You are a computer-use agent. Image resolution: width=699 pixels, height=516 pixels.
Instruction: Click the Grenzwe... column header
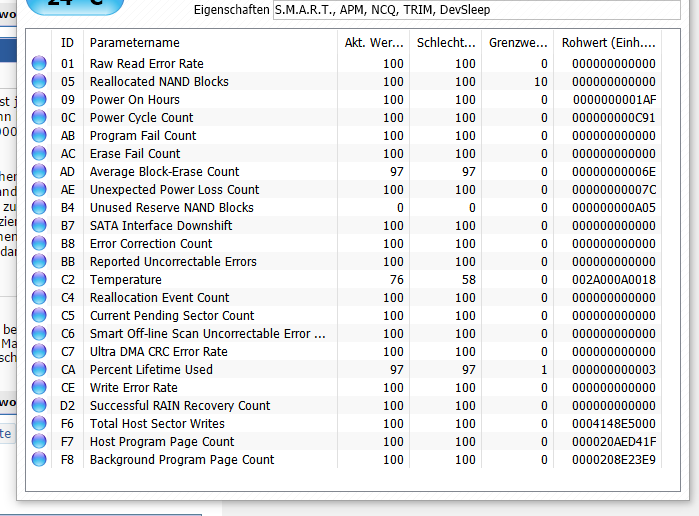coord(518,43)
